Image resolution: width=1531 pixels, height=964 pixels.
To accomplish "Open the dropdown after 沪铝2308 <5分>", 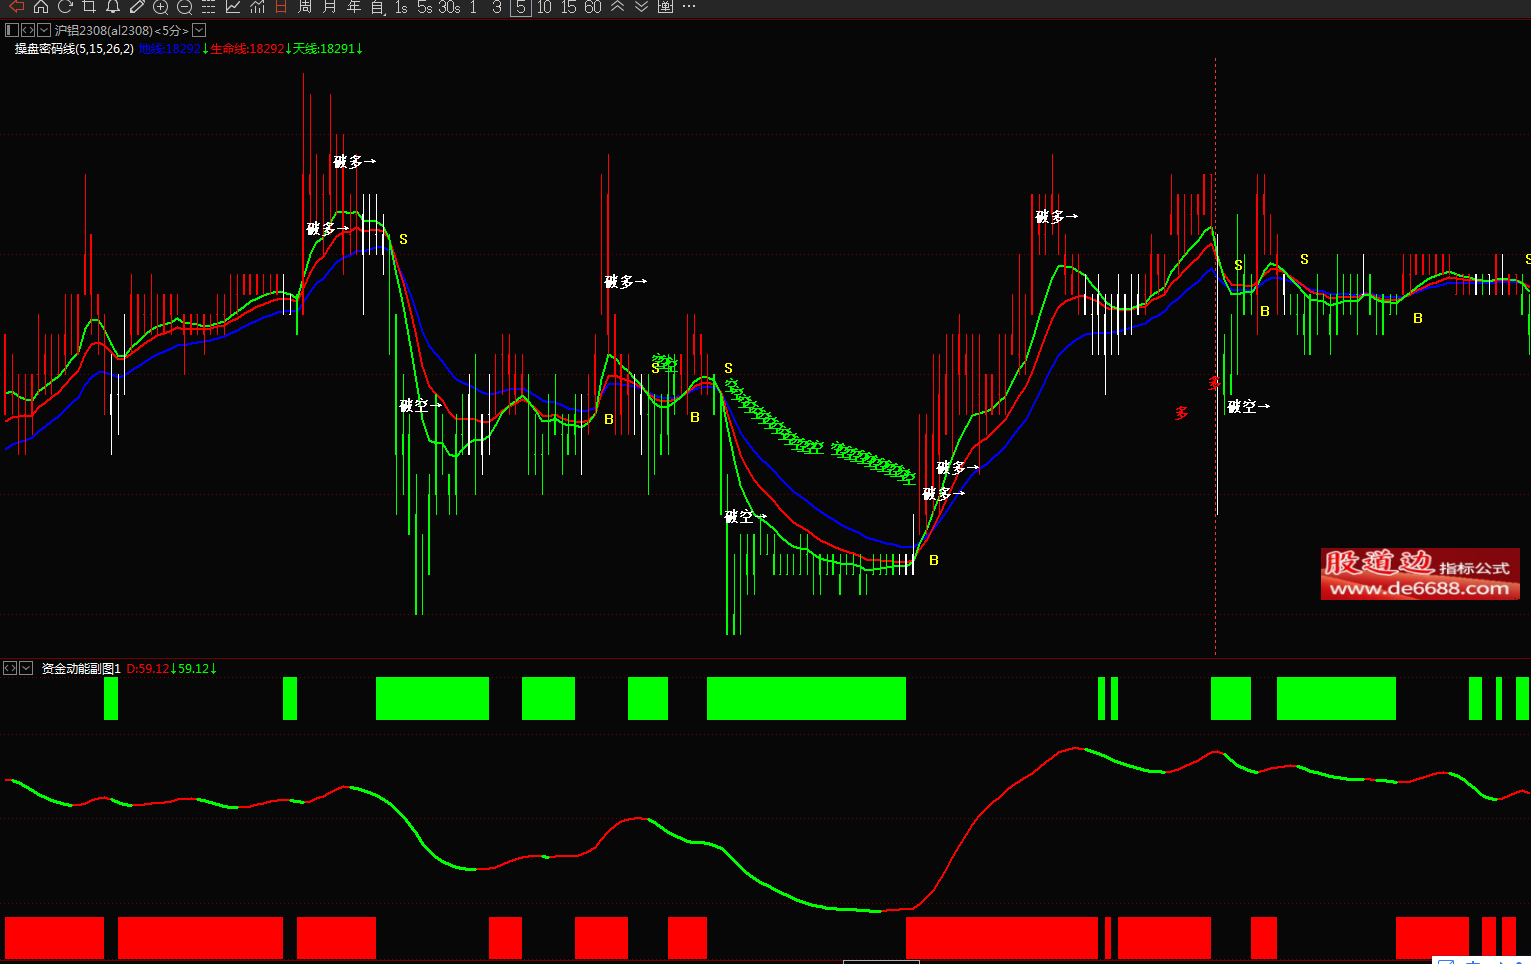I will [199, 31].
